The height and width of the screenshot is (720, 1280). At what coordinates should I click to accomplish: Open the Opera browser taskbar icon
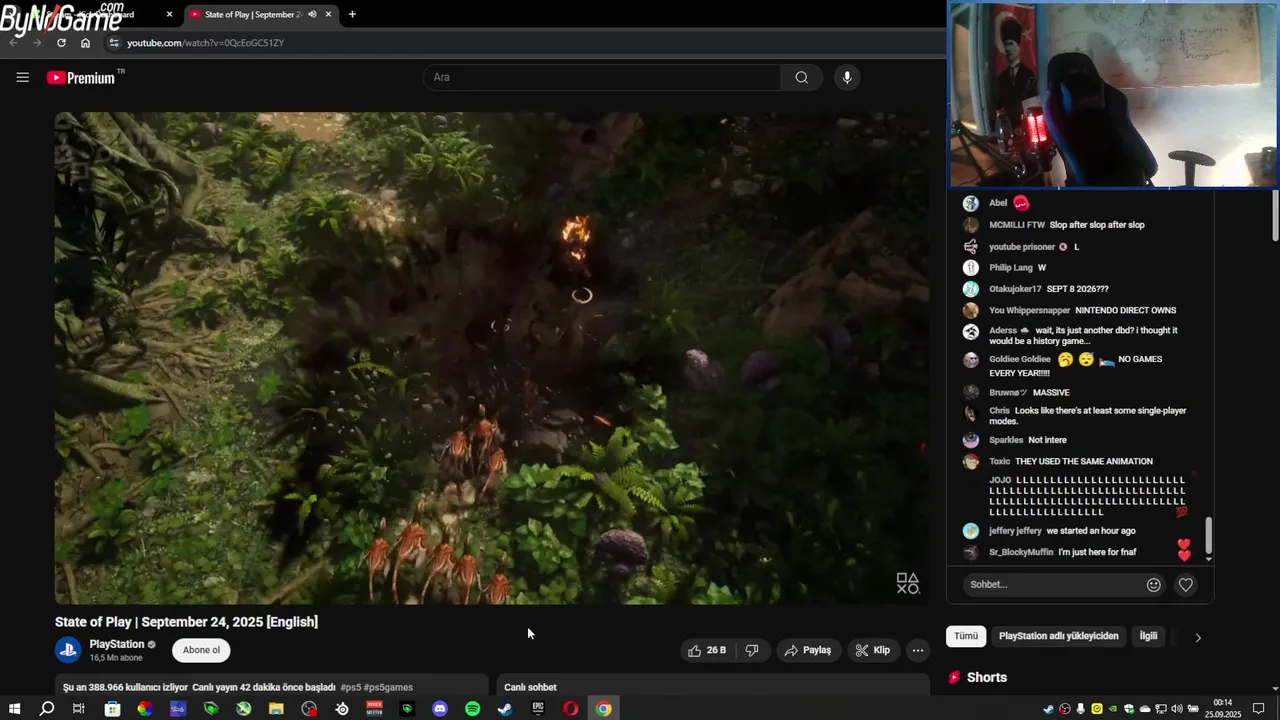pos(571,709)
